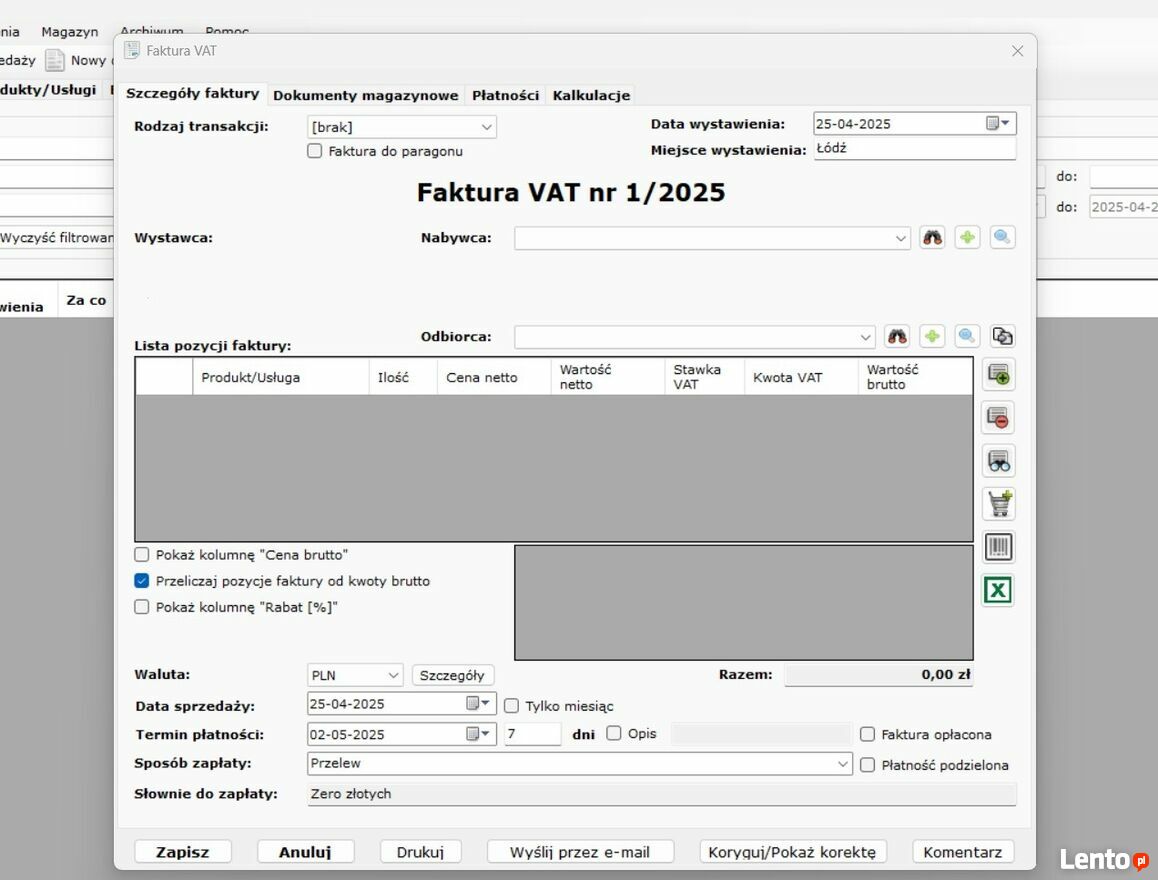Open the 'Rodzaj transakcji' dropdown

(401, 127)
